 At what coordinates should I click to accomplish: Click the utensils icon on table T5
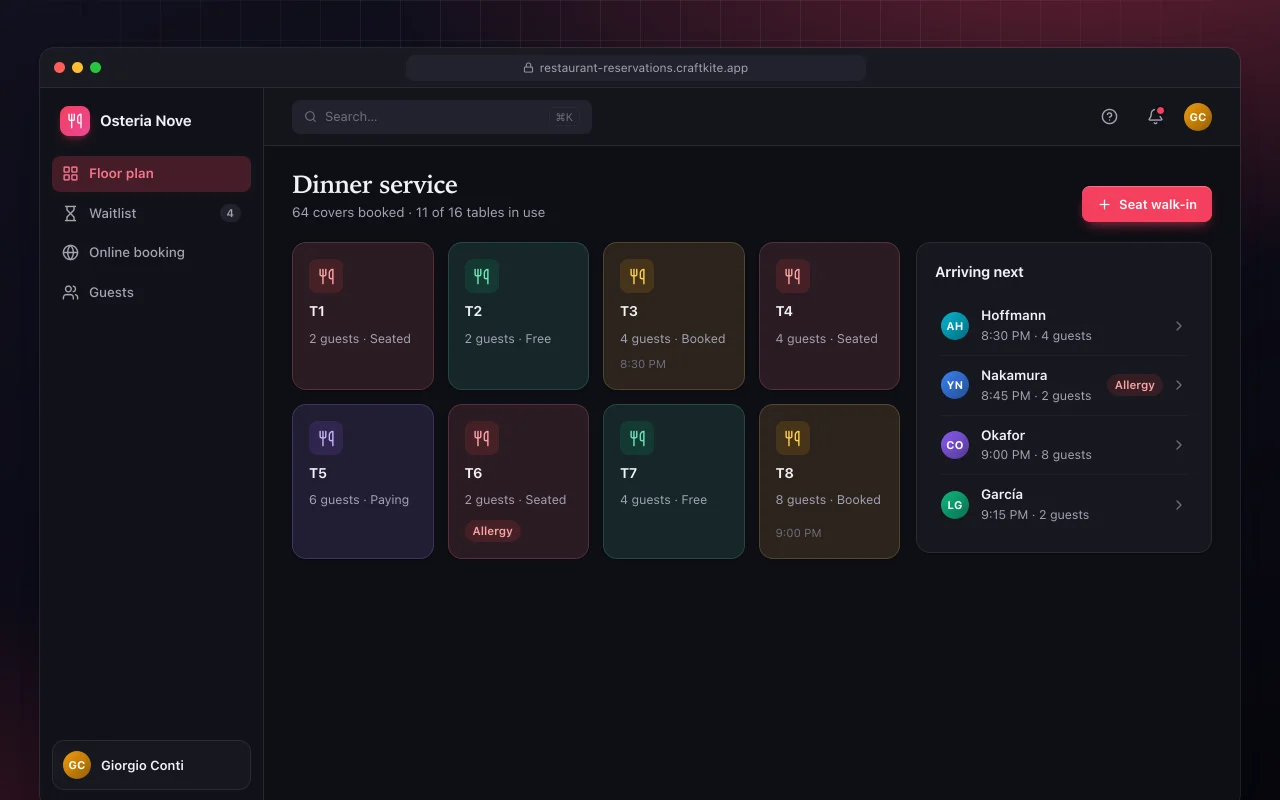pos(326,438)
